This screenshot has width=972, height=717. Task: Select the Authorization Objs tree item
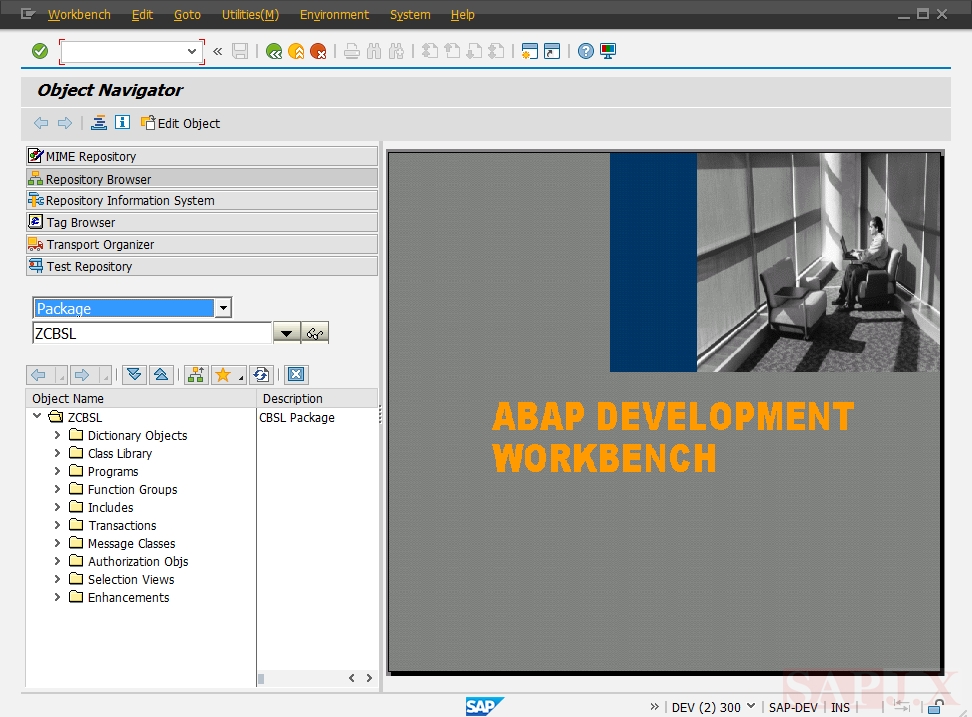138,561
